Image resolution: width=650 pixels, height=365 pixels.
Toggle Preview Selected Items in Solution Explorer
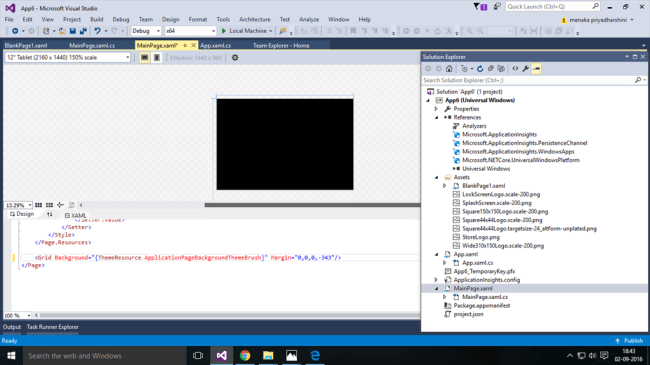(x=536, y=69)
